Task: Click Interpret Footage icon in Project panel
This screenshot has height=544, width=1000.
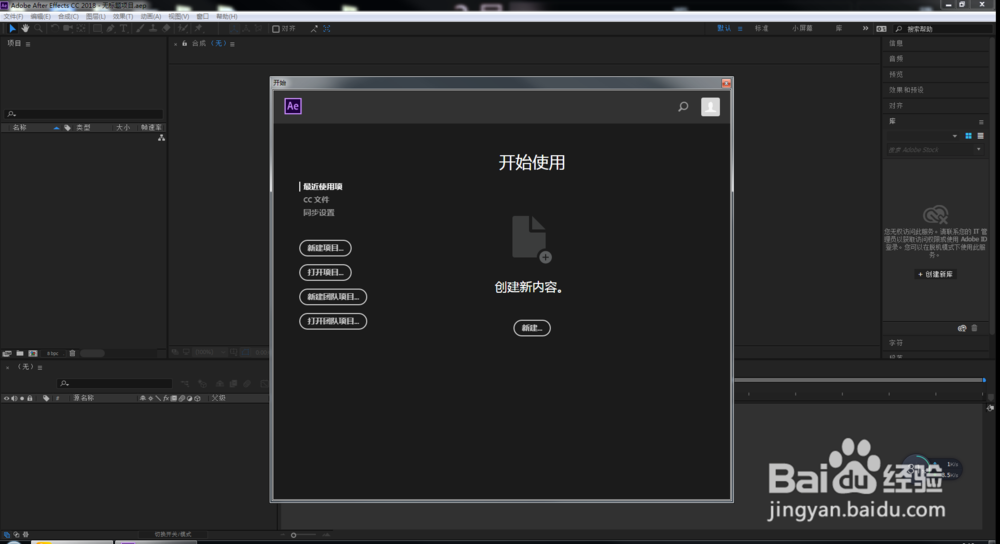Action: pyautogui.click(x=7, y=353)
